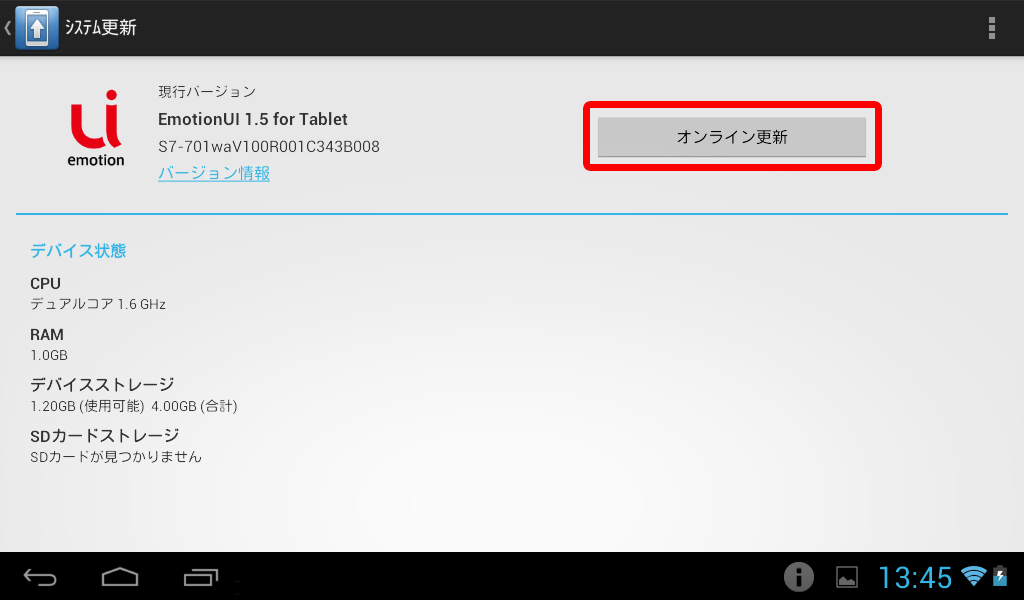Screen dimensions: 1024x600
Task: Tap the Android home navigation button
Action: coord(120,577)
